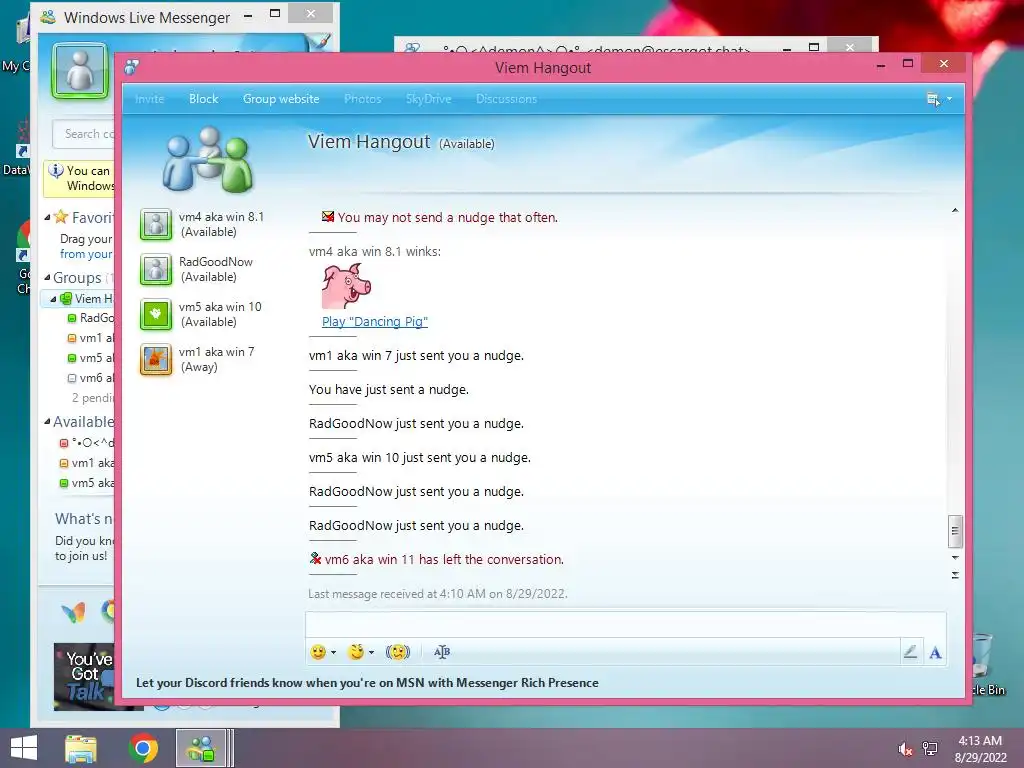Click the chat scrollbar thumb
Viewport: 1024px width, 768px height.
point(955,531)
